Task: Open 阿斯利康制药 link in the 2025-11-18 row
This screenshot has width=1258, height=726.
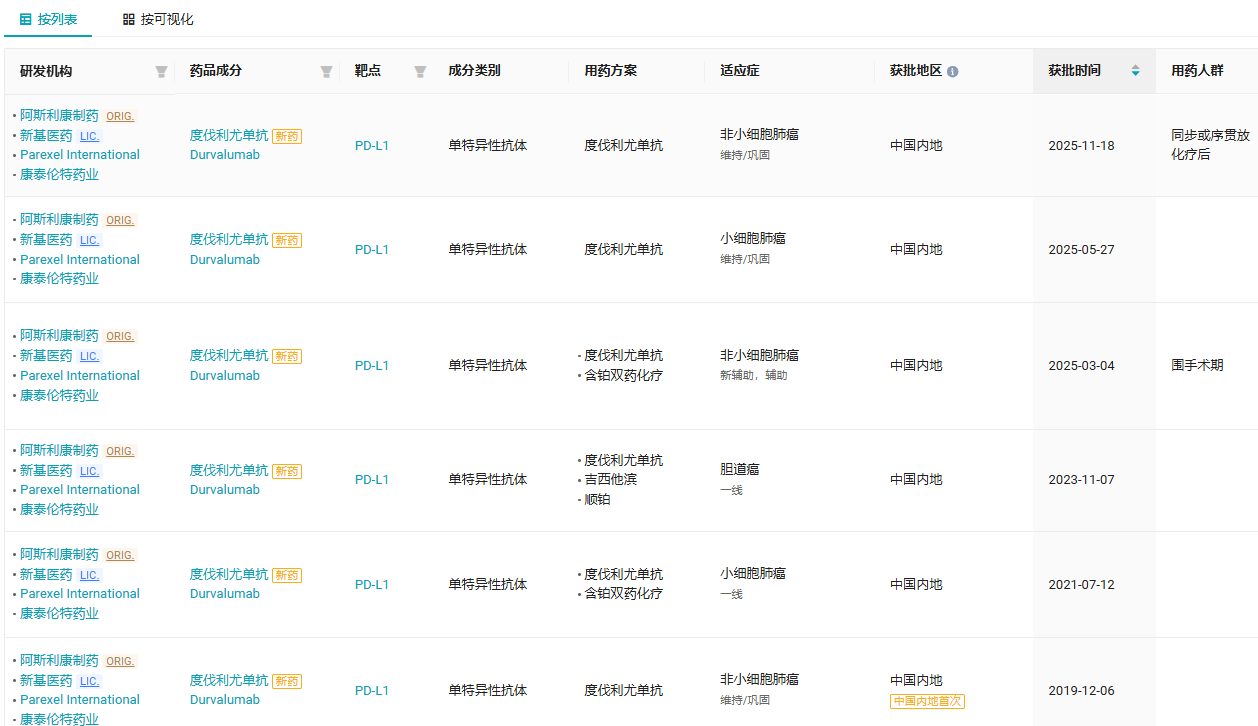Action: point(59,115)
